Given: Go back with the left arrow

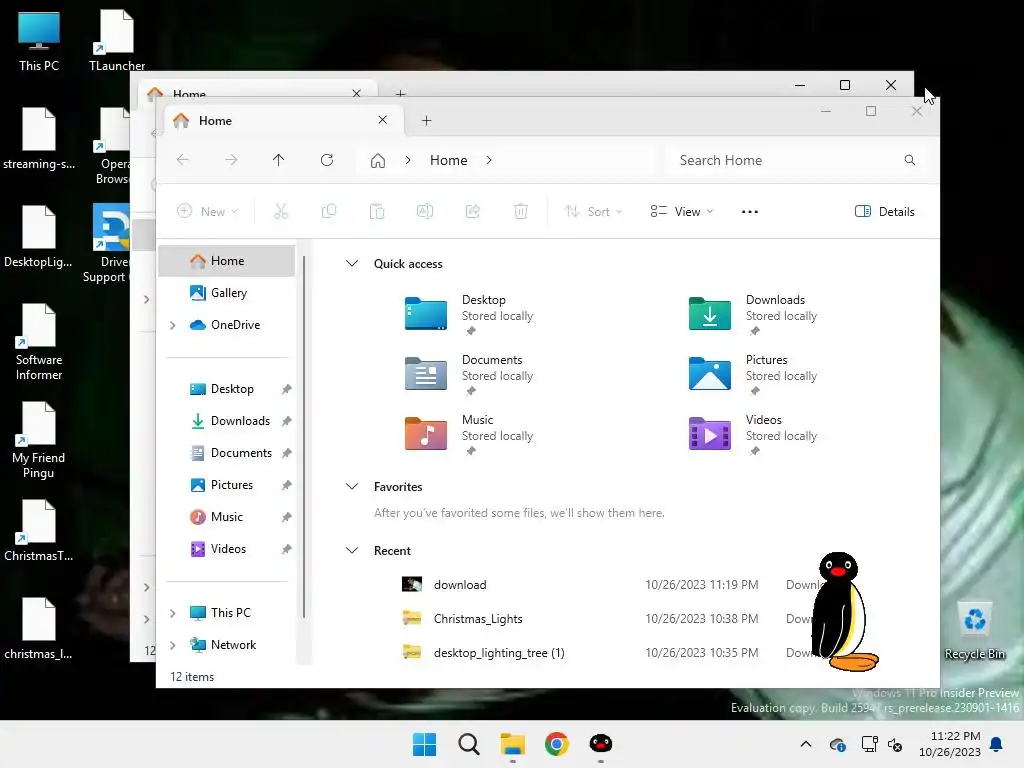Looking at the screenshot, I should 183,160.
